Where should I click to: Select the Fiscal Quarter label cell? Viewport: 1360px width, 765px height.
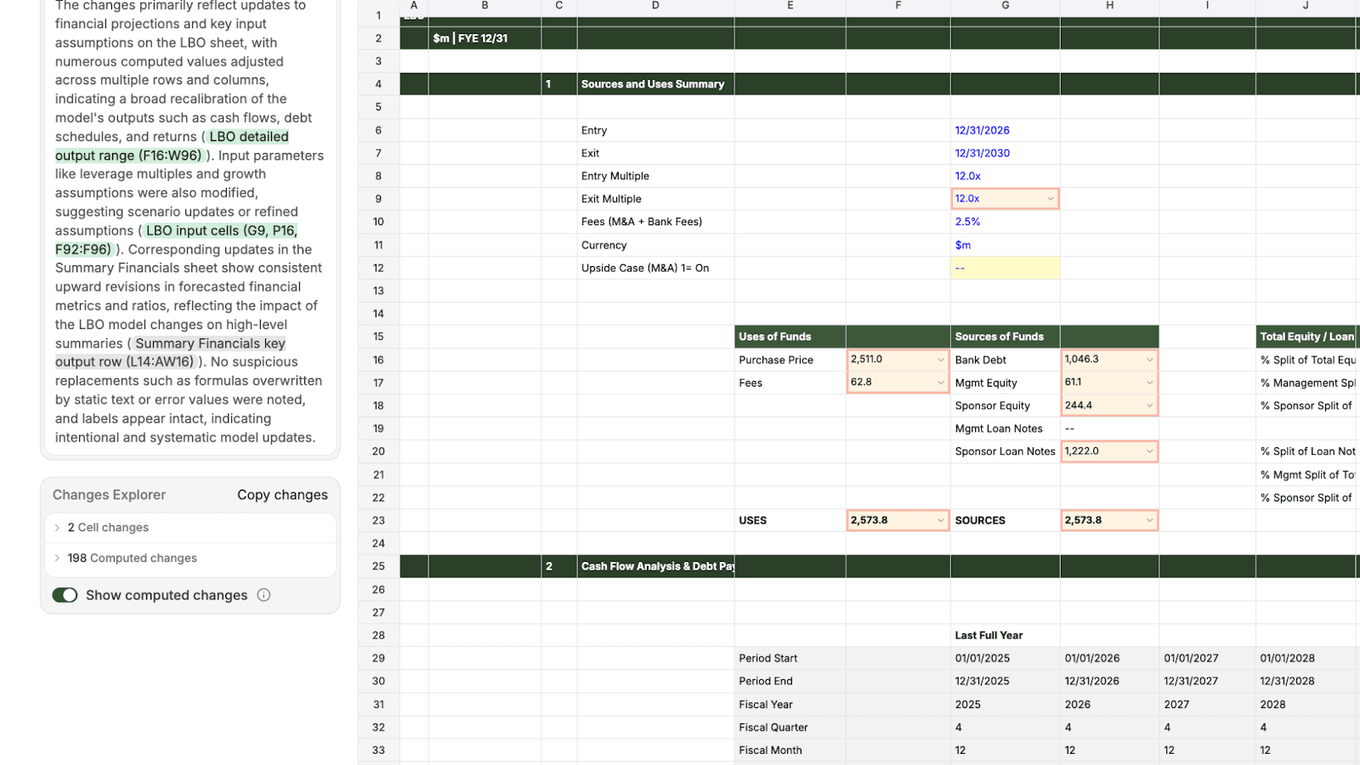pos(790,727)
